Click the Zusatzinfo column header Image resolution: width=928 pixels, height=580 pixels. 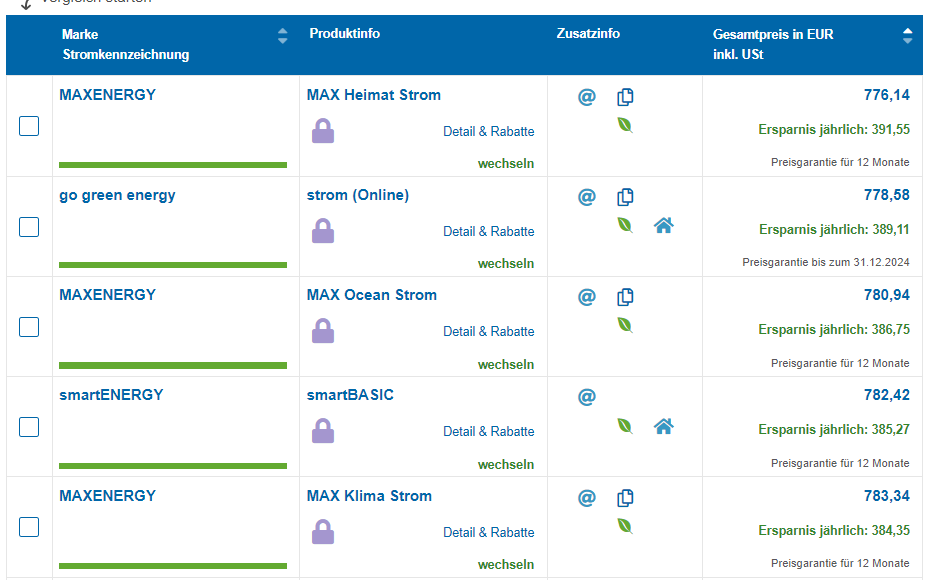coord(588,34)
